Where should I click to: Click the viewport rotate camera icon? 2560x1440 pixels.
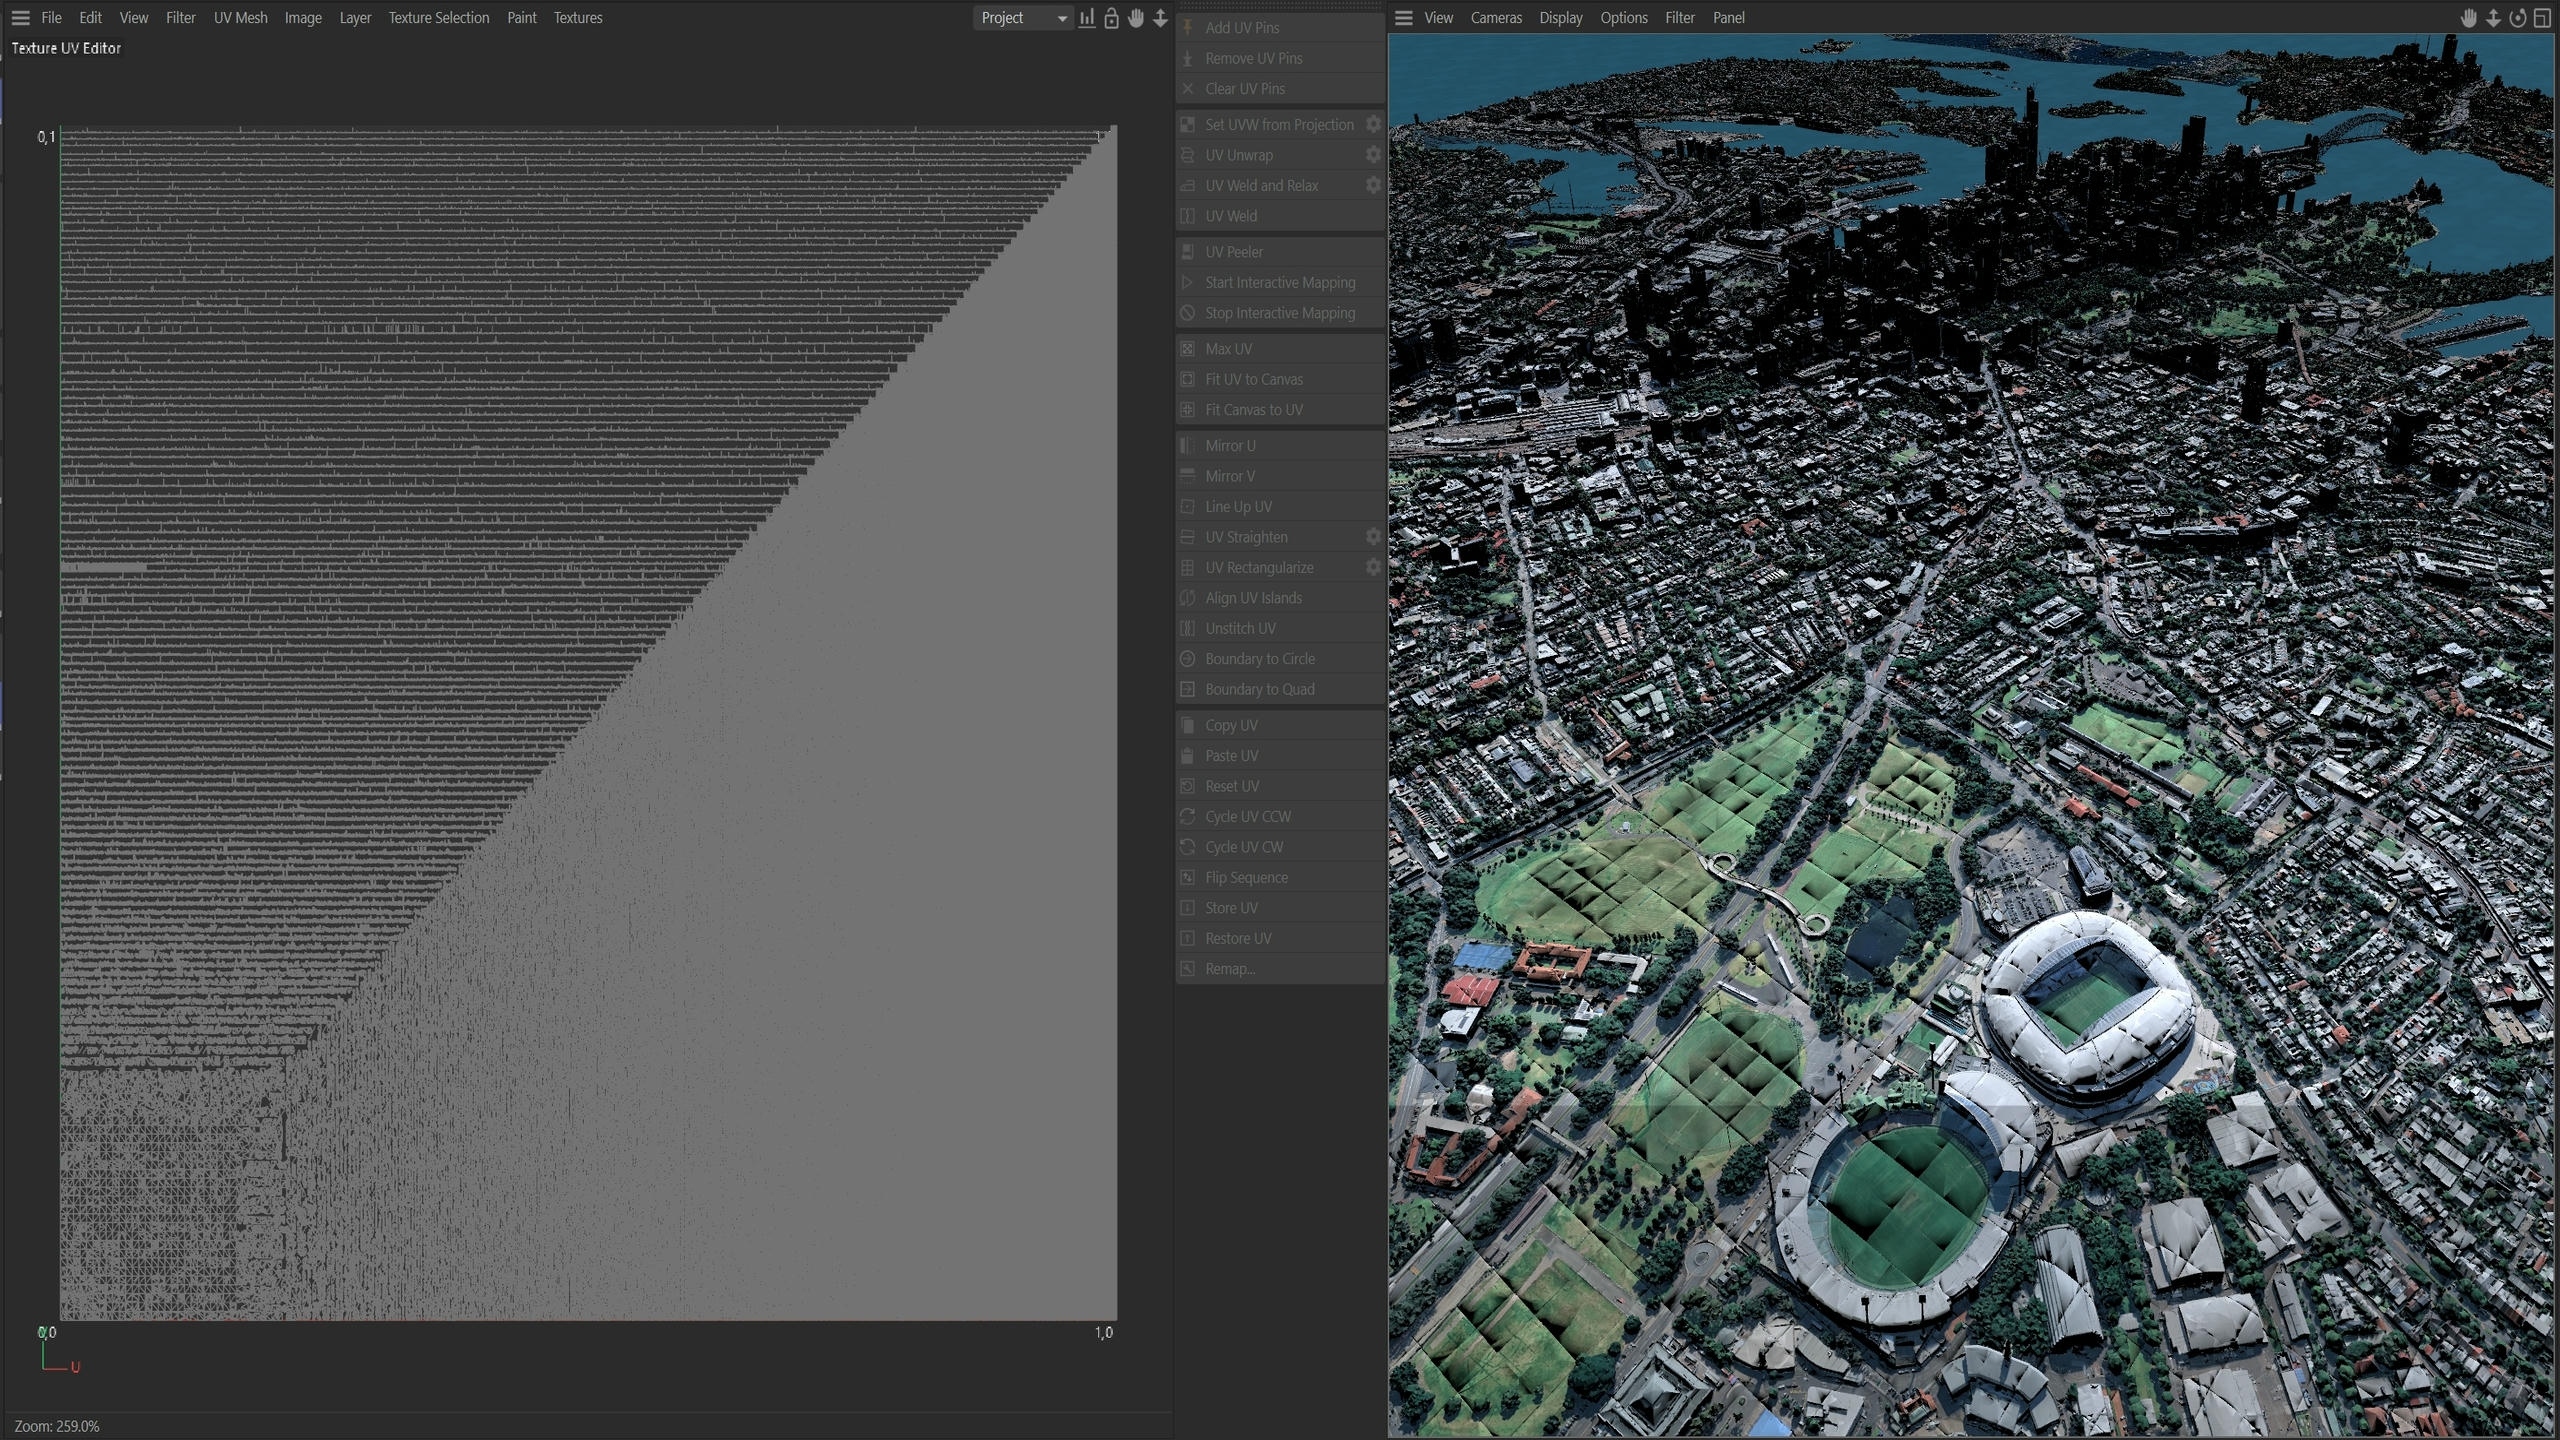point(2518,18)
